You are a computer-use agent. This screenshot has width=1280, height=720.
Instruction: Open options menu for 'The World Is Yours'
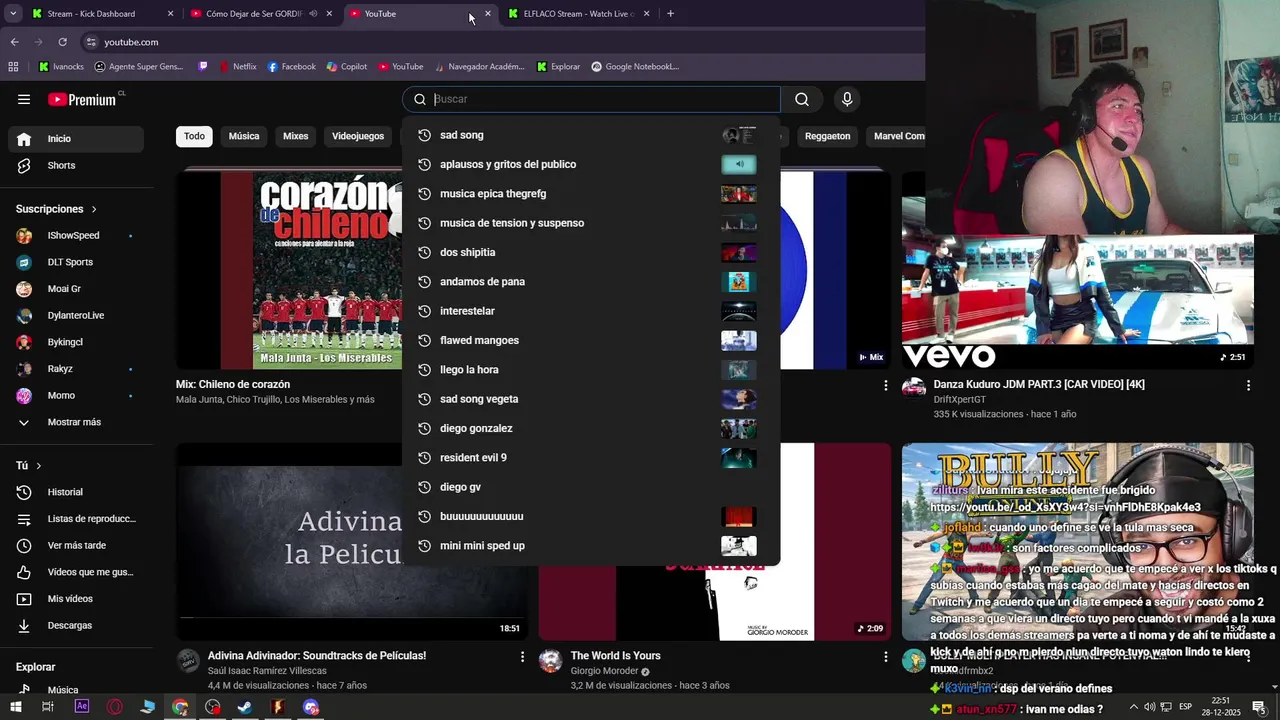tap(885, 657)
